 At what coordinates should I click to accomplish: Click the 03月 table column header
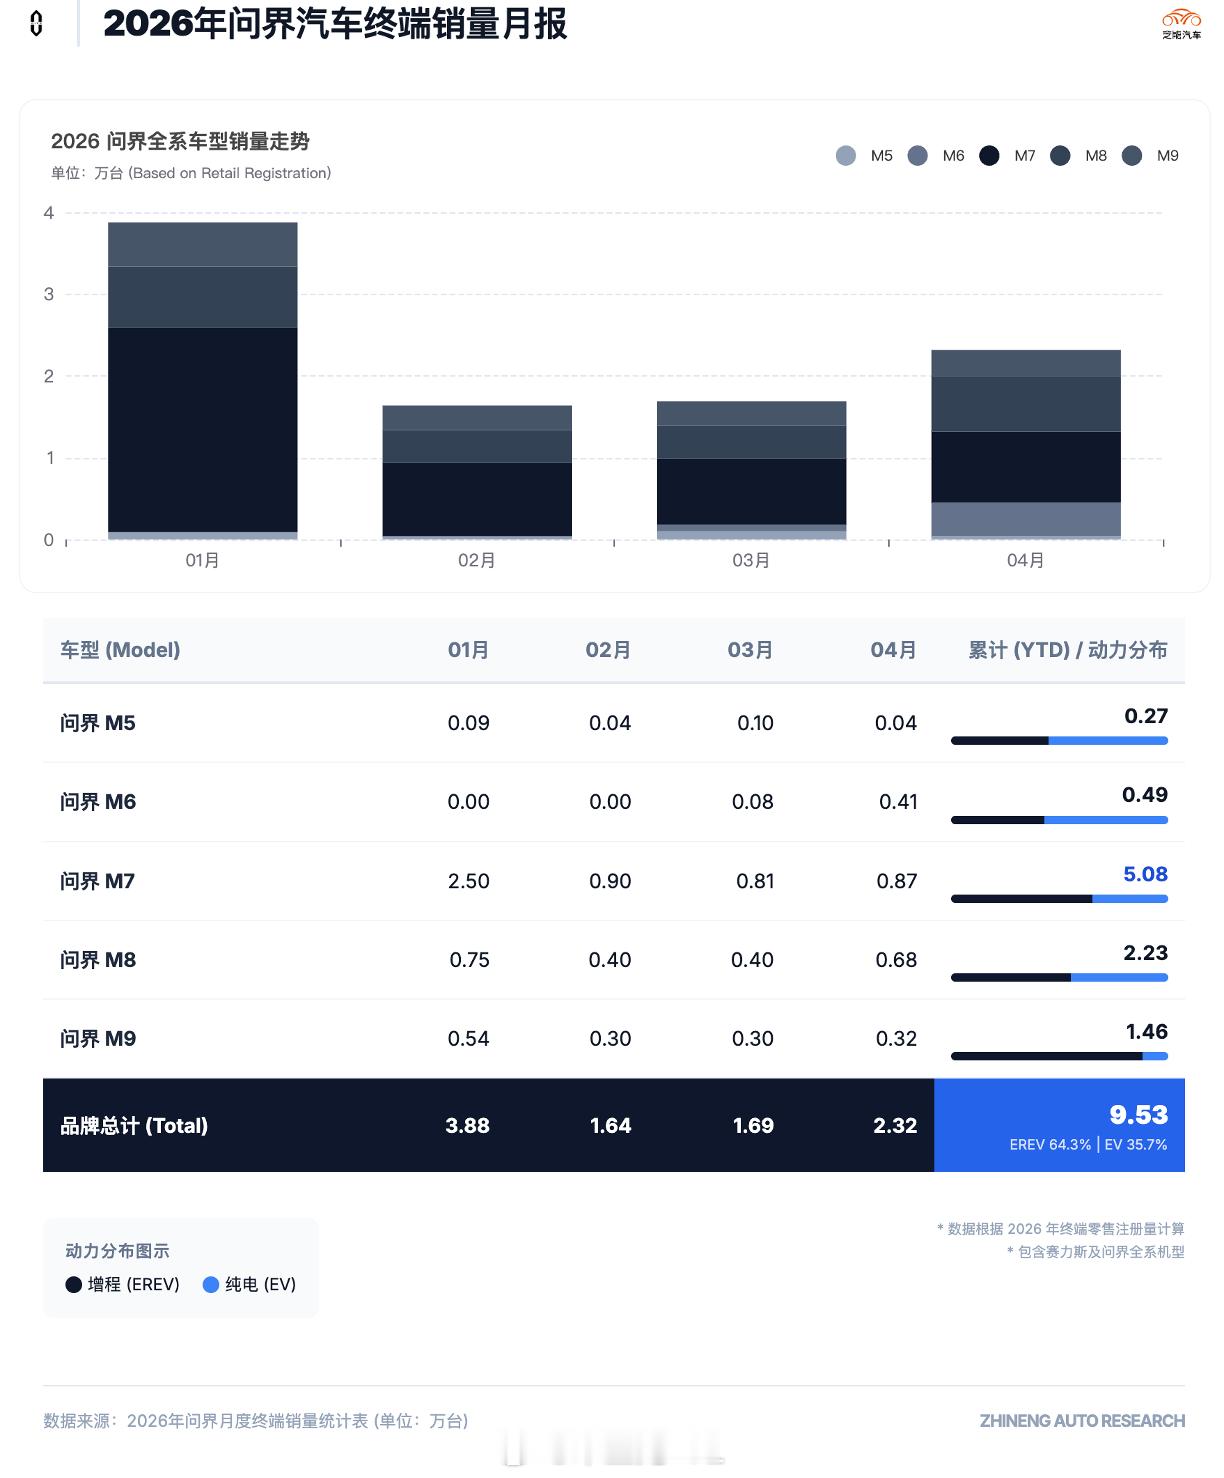pyautogui.click(x=751, y=650)
